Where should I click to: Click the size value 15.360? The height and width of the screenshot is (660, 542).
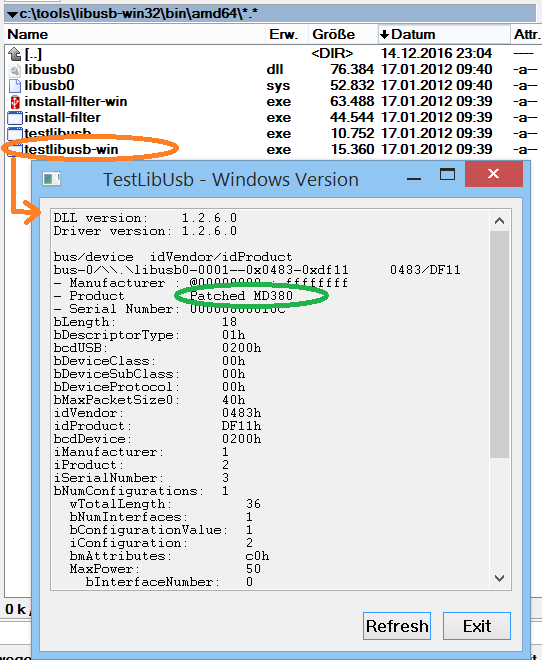click(352, 149)
